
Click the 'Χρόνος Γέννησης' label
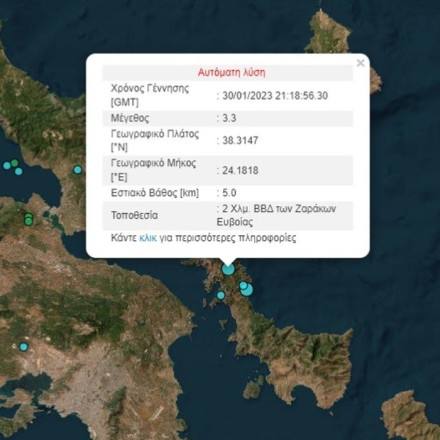[x=150, y=89]
